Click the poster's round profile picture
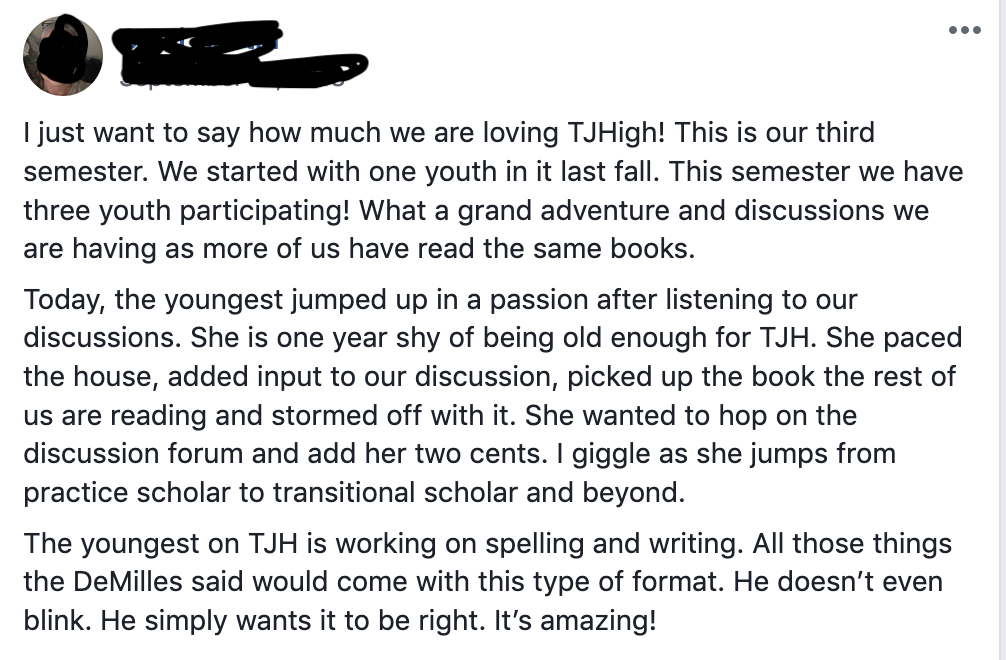 coord(63,55)
